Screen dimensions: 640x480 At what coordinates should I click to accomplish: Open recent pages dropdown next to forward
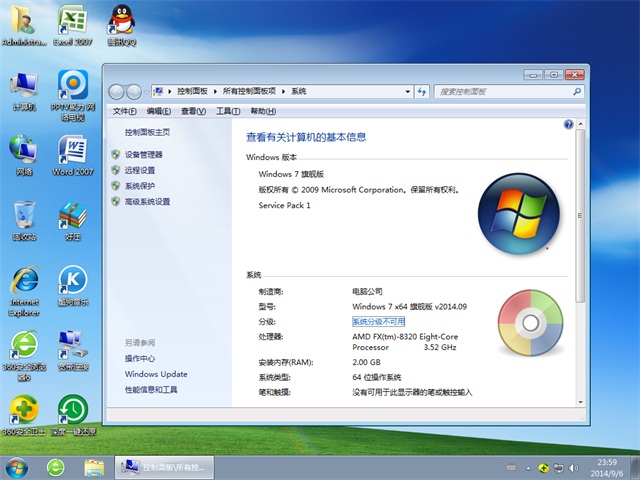click(146, 92)
